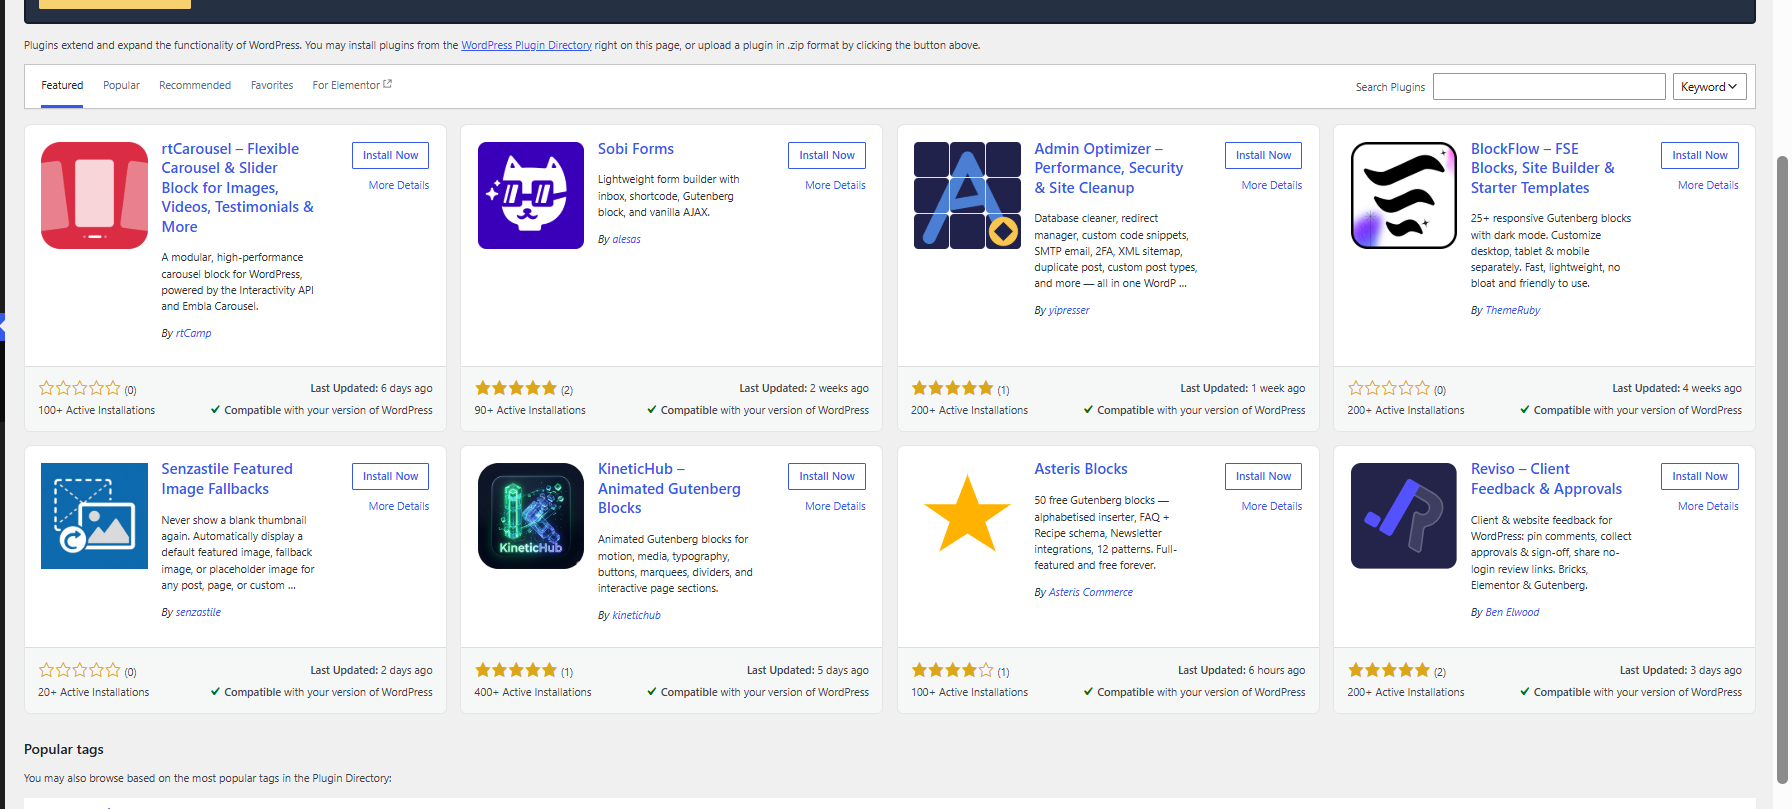The height and width of the screenshot is (809, 1792).
Task: Install the rtCarousel plugin
Action: point(390,155)
